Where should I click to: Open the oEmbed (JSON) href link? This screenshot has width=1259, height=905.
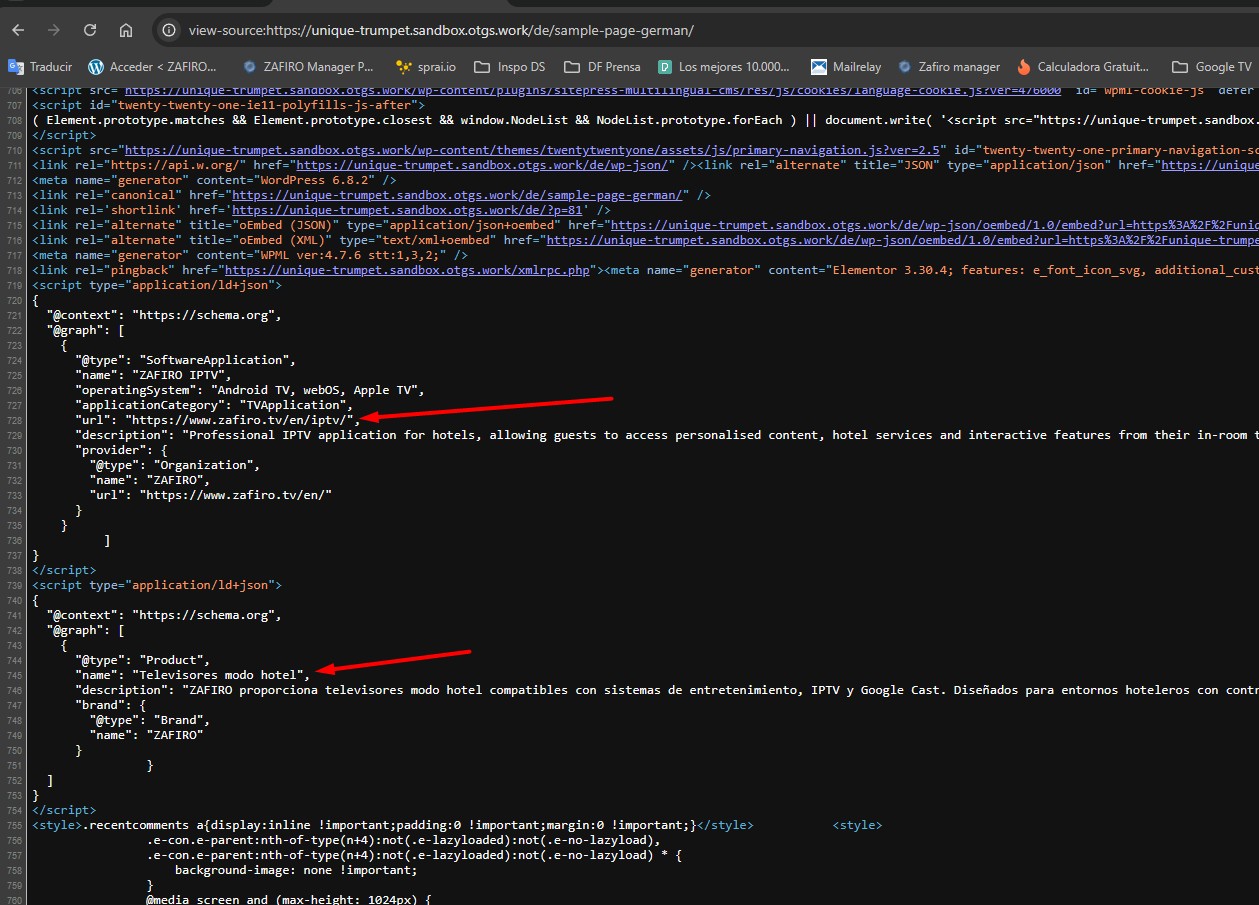934,225
